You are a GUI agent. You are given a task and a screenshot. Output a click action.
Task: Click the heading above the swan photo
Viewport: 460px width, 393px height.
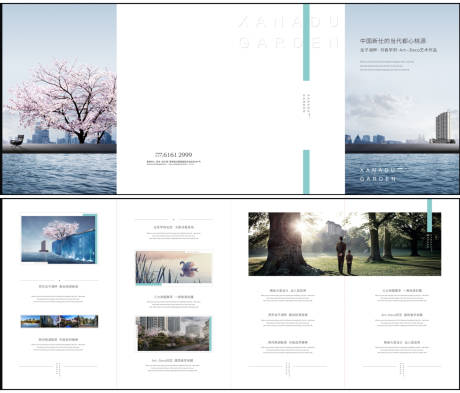pos(174,227)
